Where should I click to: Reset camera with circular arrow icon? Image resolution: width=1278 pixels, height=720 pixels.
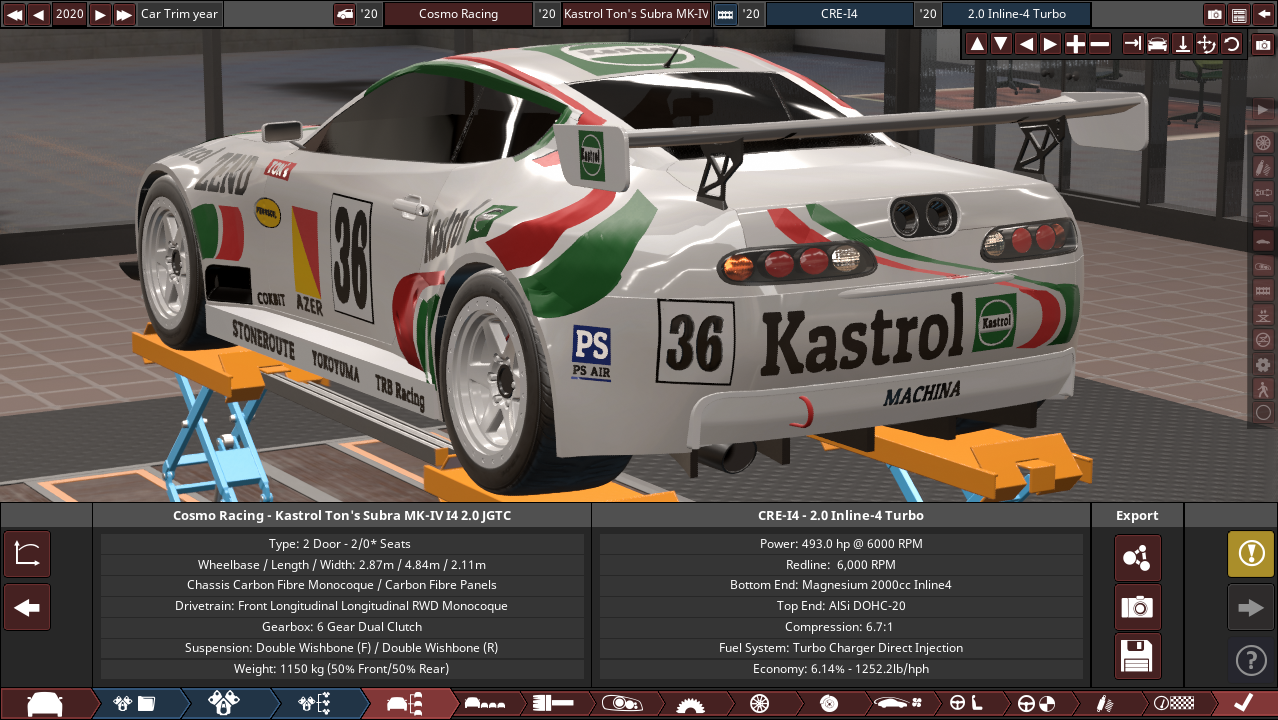[x=1231, y=44]
